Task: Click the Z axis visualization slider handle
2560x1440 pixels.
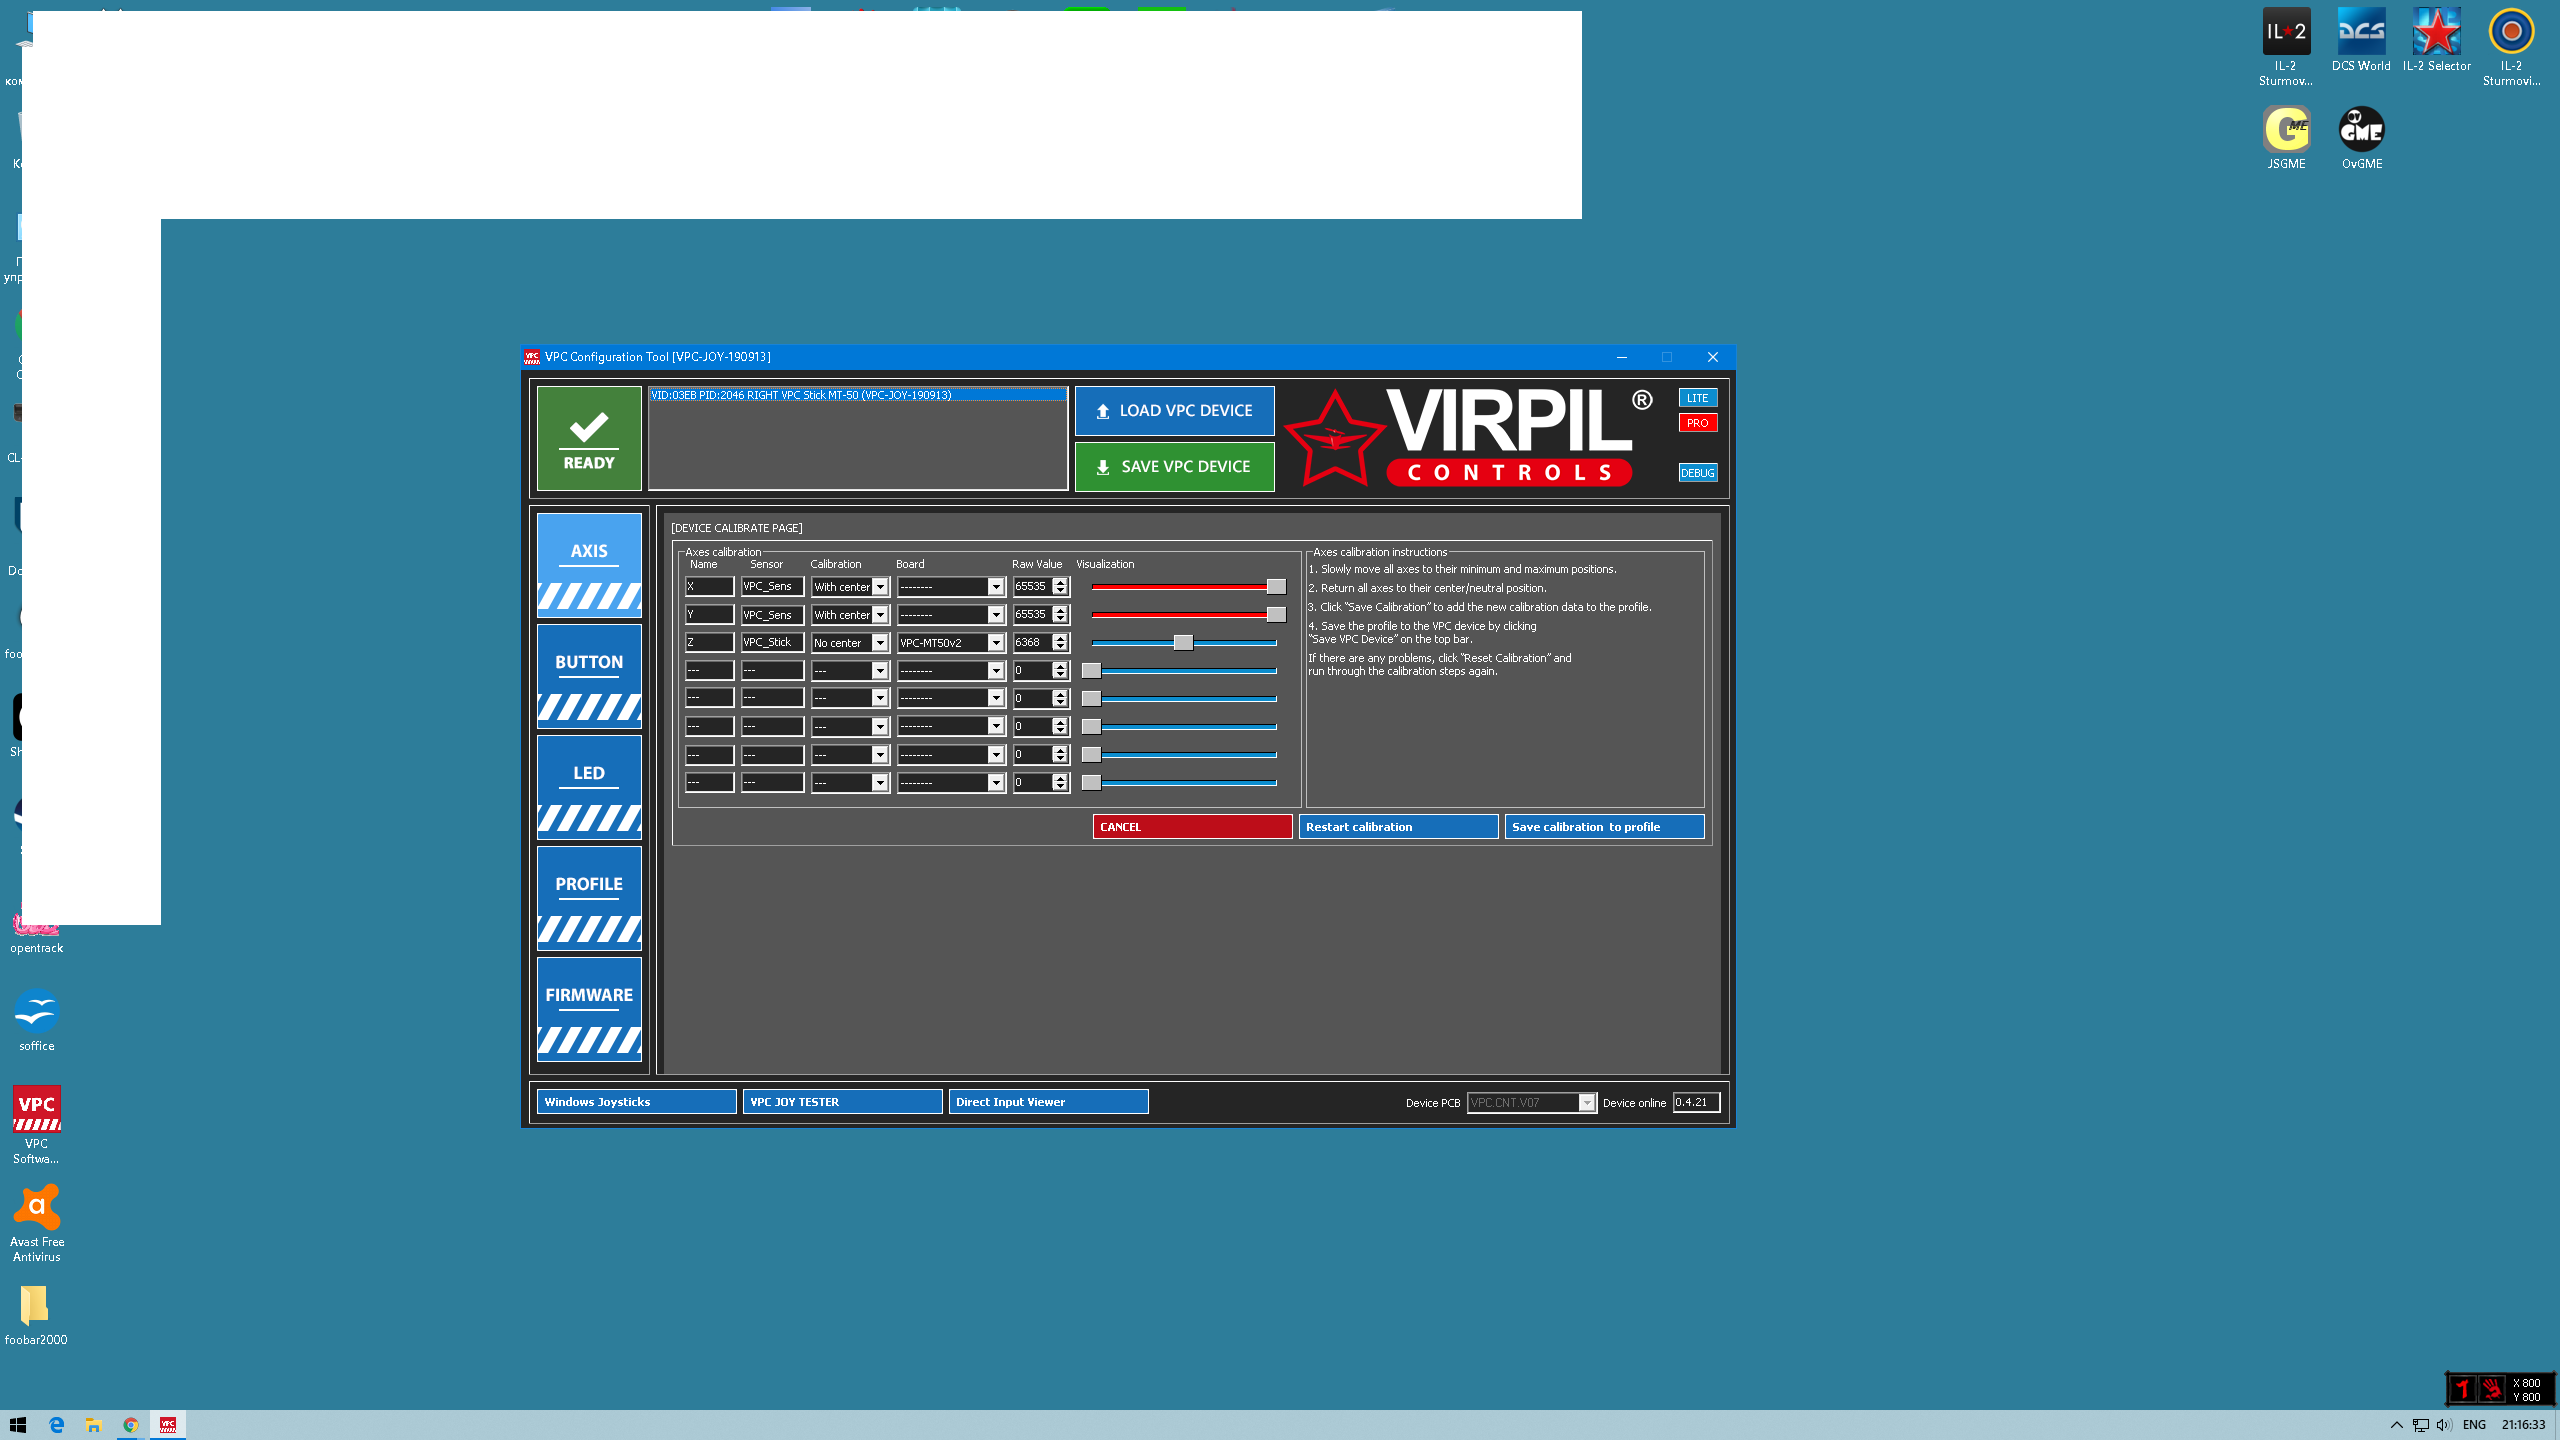Action: click(x=1183, y=643)
